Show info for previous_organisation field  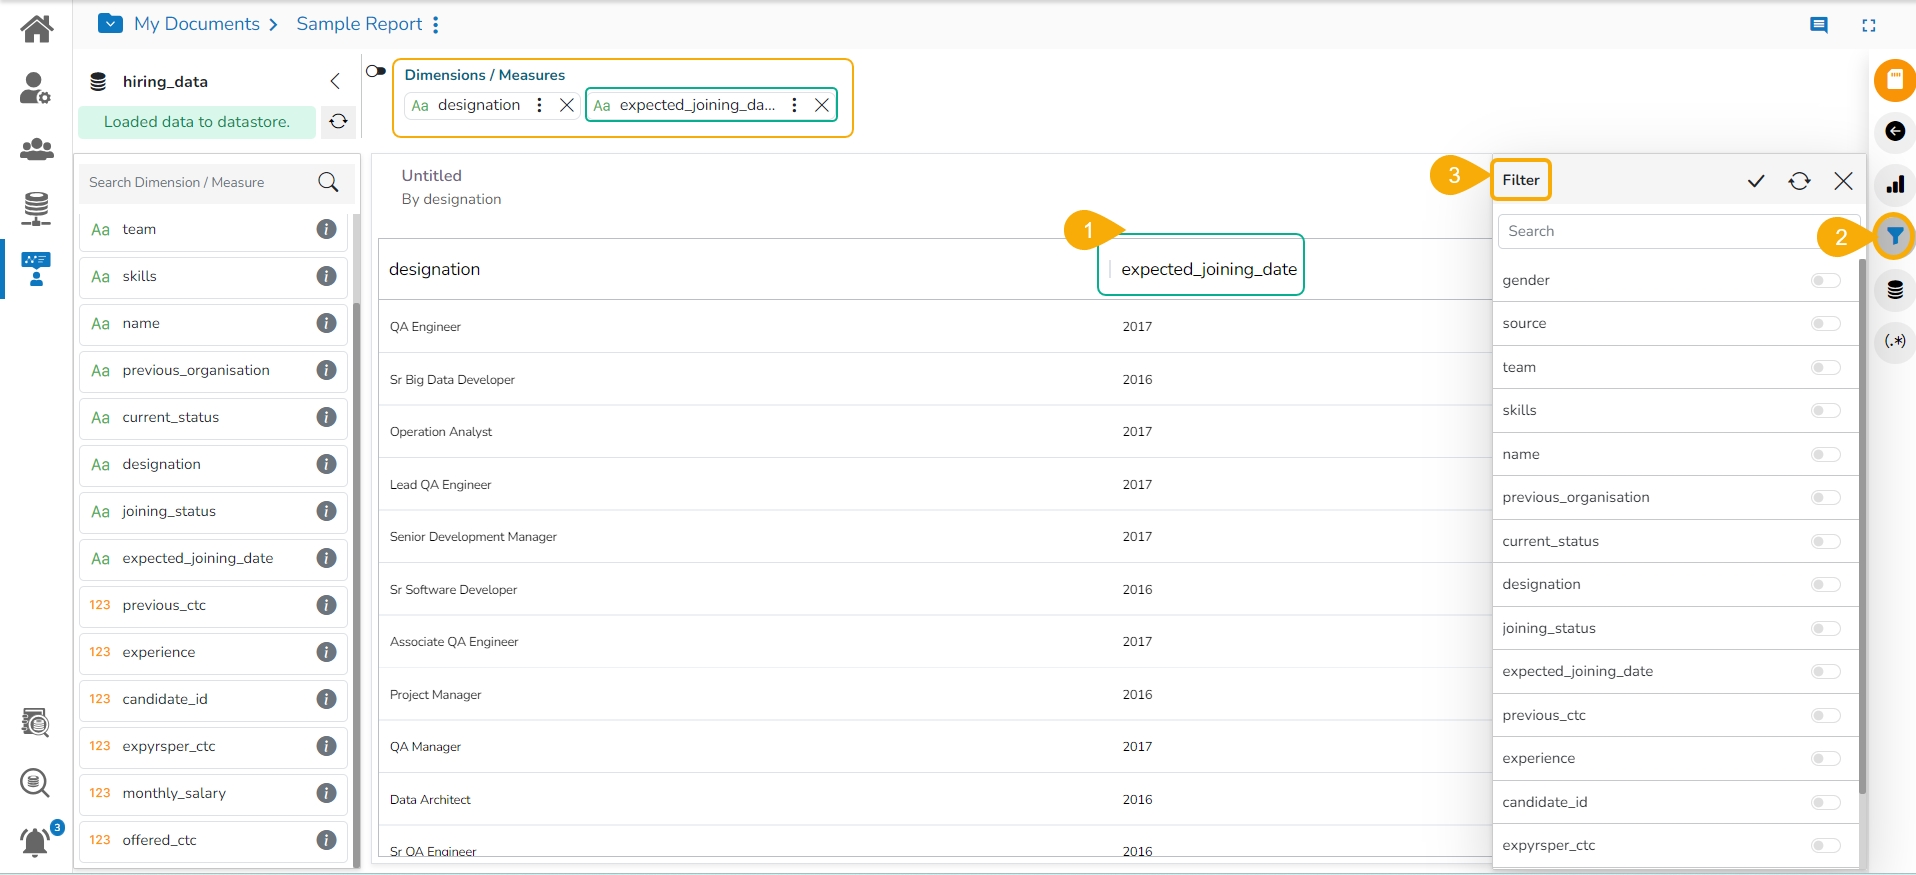click(x=326, y=370)
